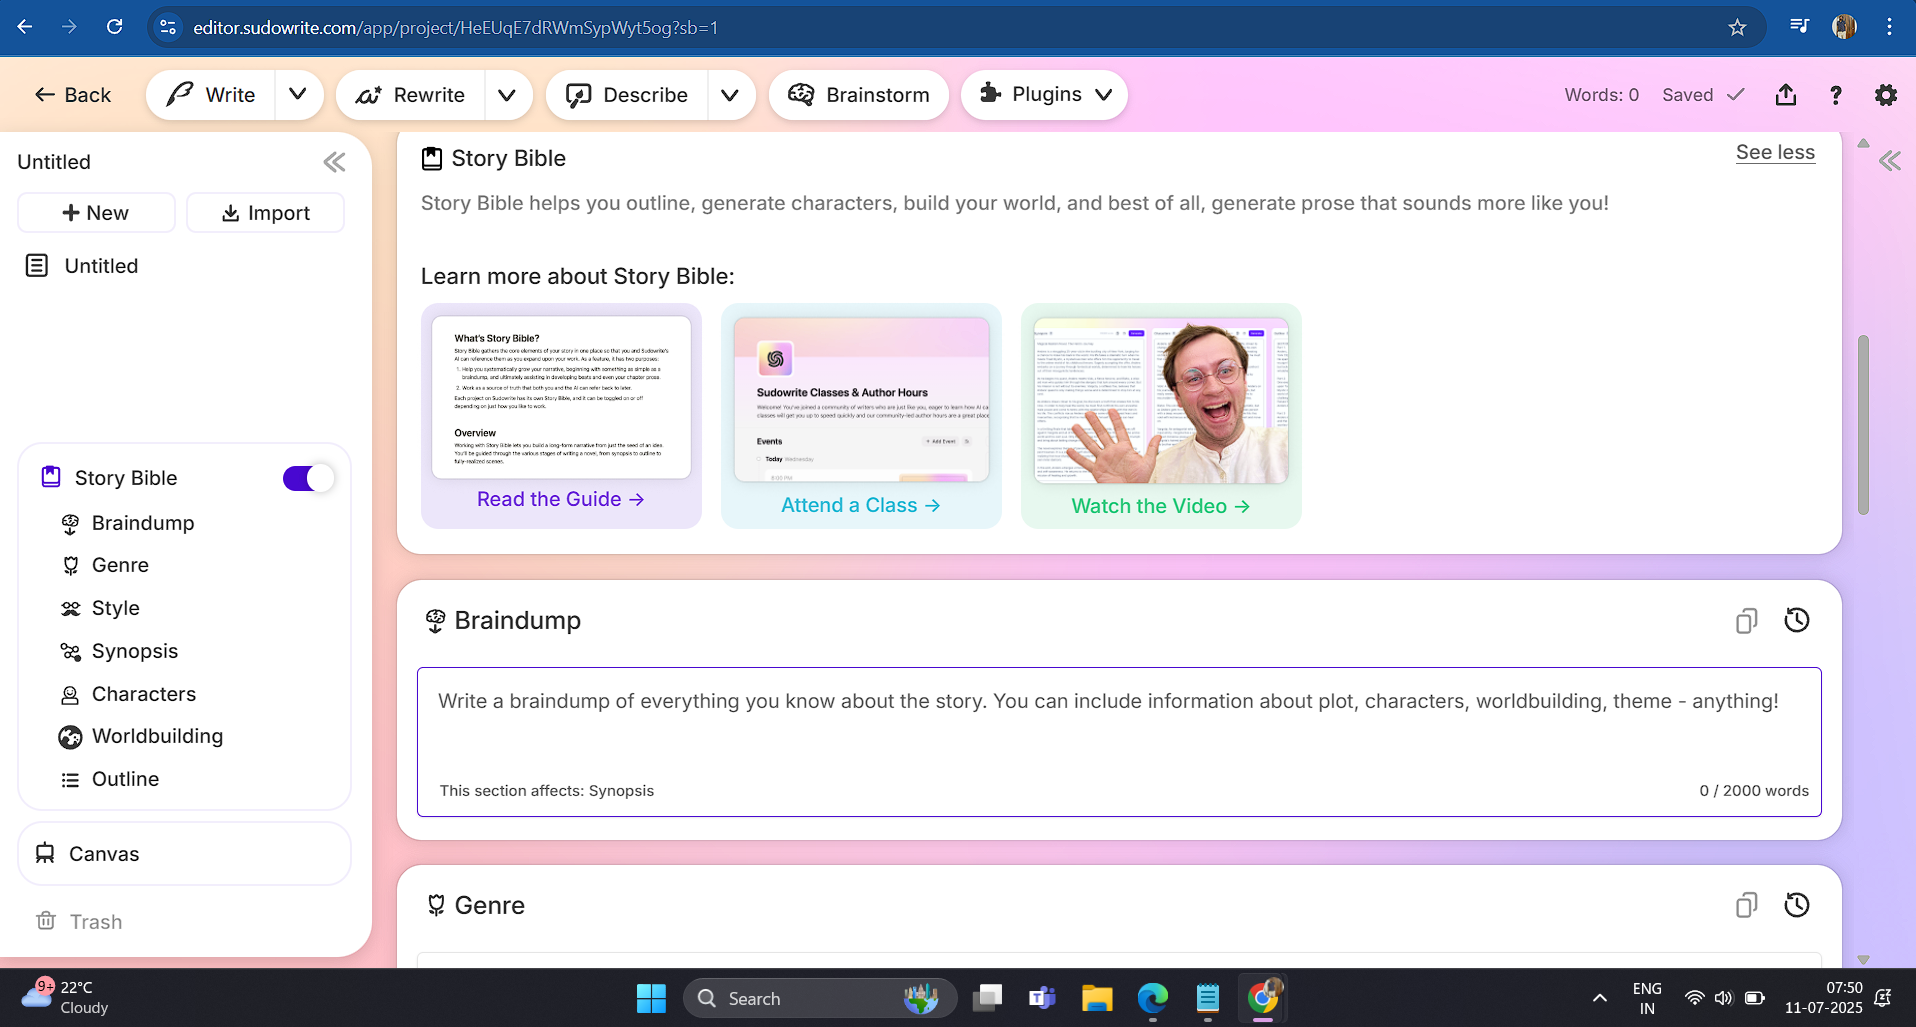Import a document

(266, 213)
